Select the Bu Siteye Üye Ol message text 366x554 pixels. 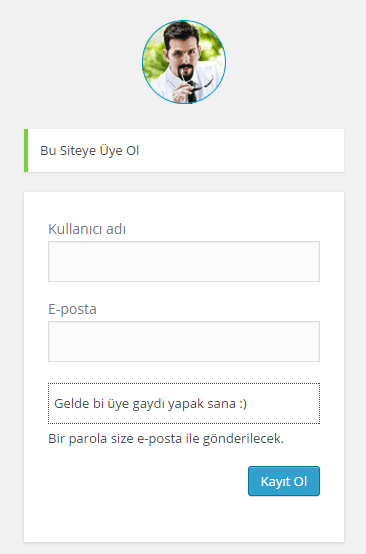(89, 151)
